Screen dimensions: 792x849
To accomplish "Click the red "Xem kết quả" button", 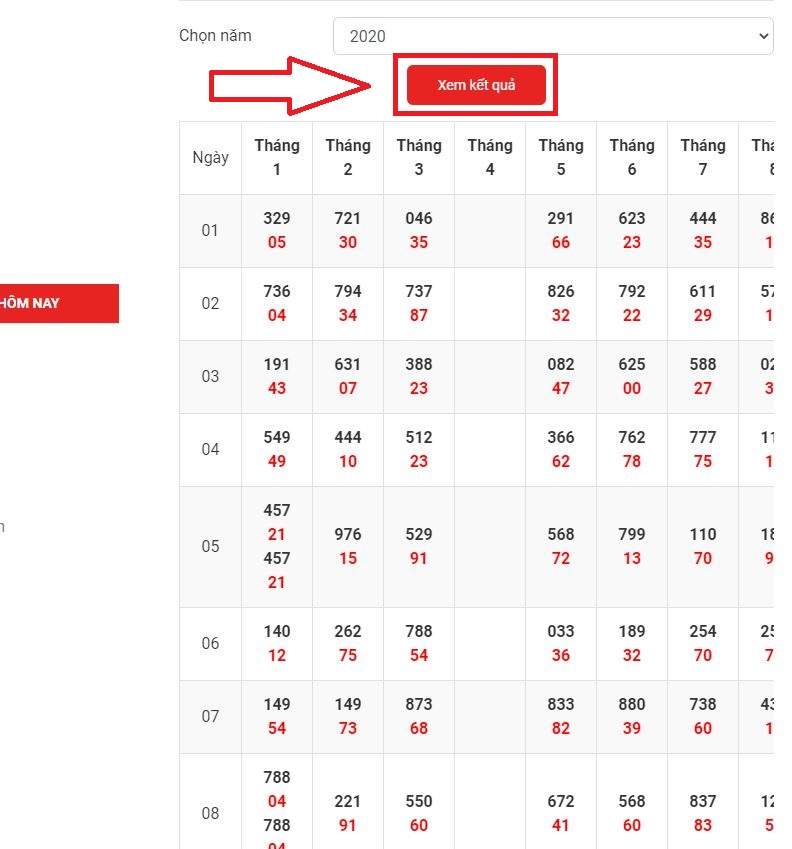I will click(476, 85).
